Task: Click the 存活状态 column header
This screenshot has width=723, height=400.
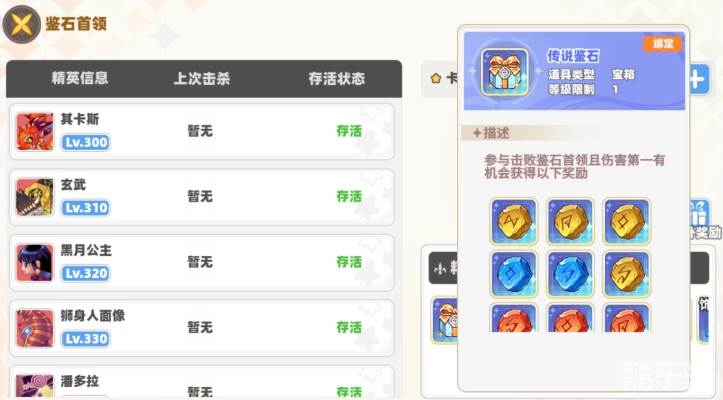Action: (x=337, y=78)
